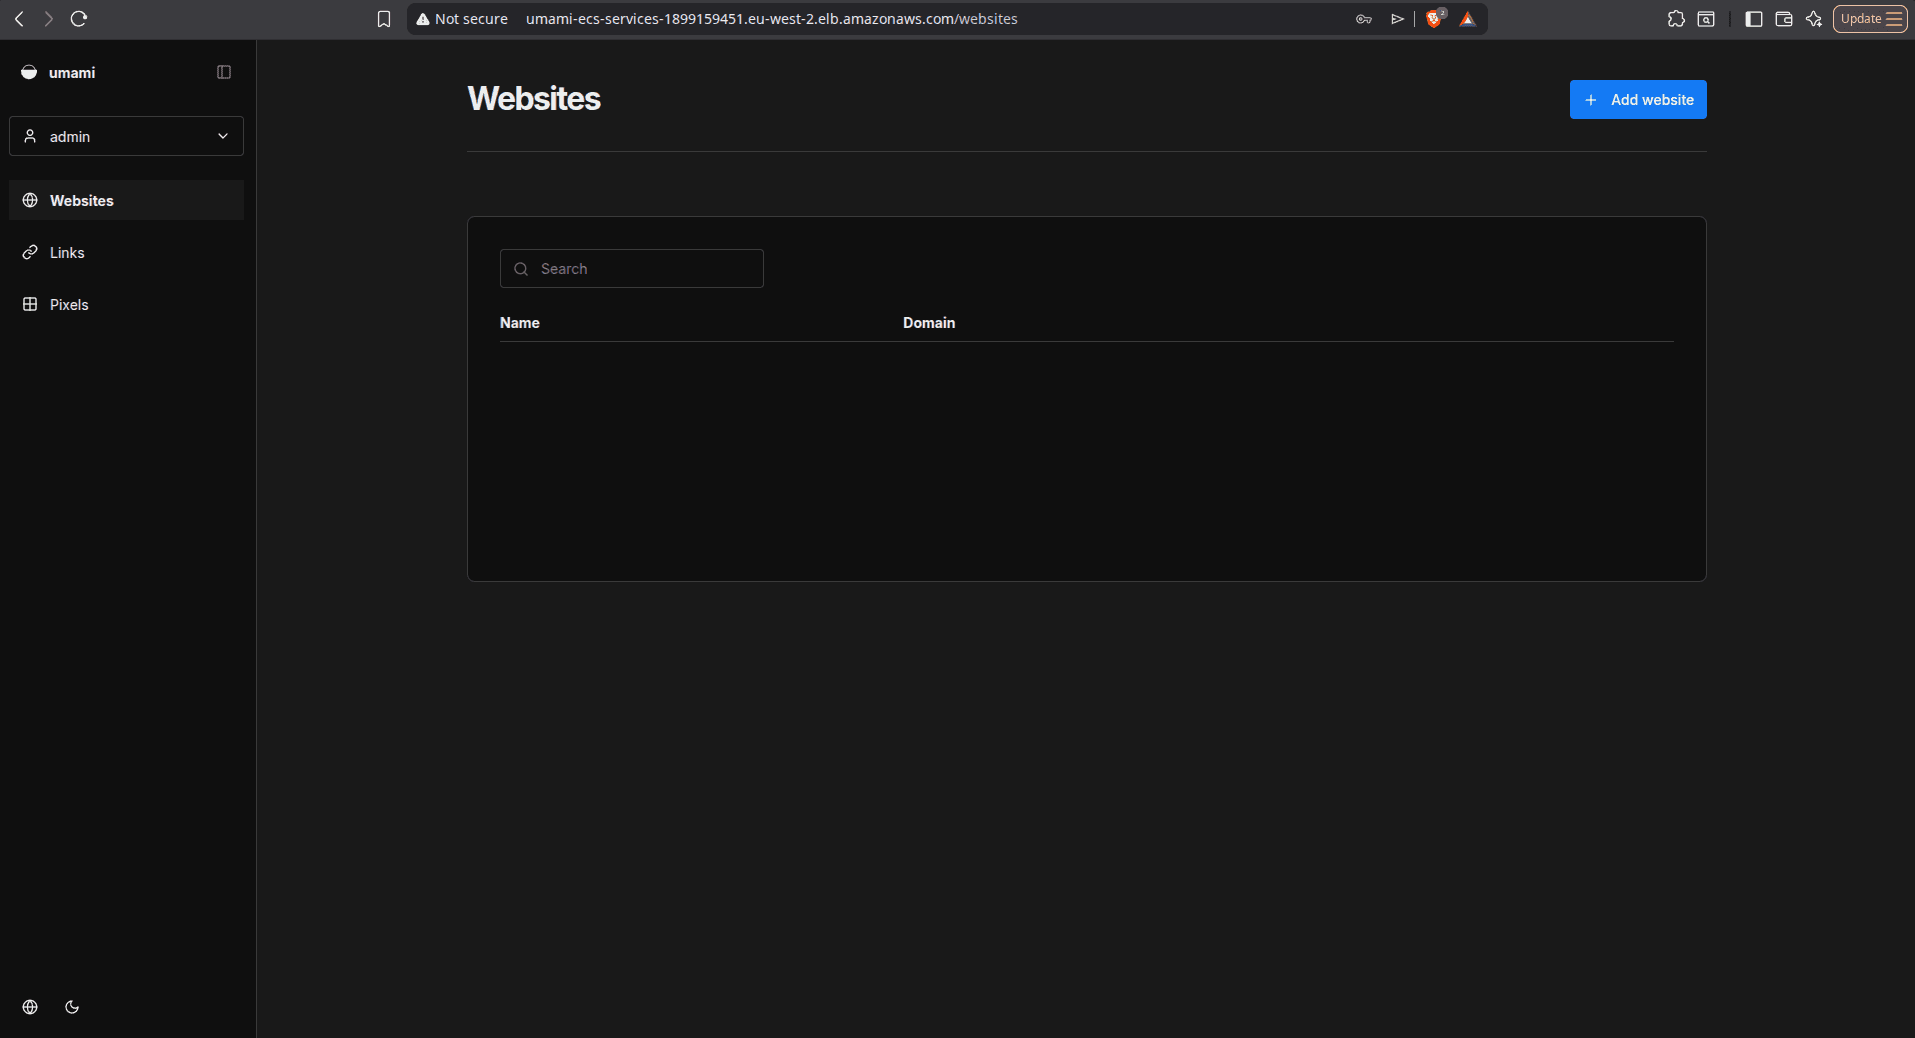Collapse the sidebar panel icon

click(x=224, y=72)
